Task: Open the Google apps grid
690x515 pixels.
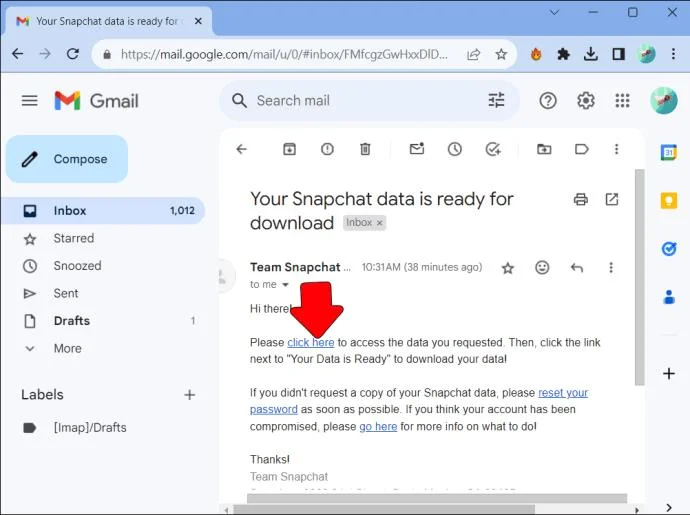Action: coord(622,101)
